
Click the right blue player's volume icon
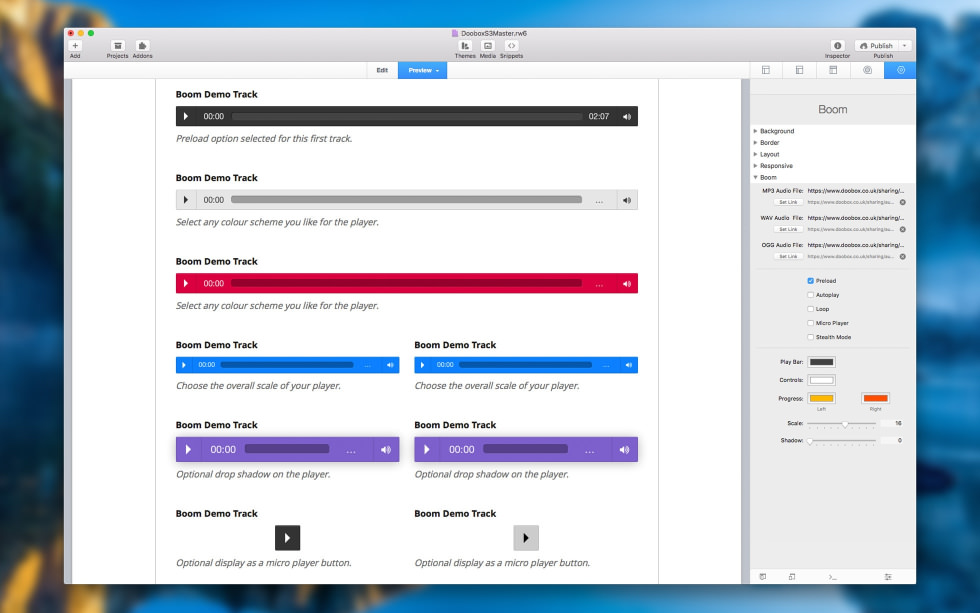[x=629, y=365]
